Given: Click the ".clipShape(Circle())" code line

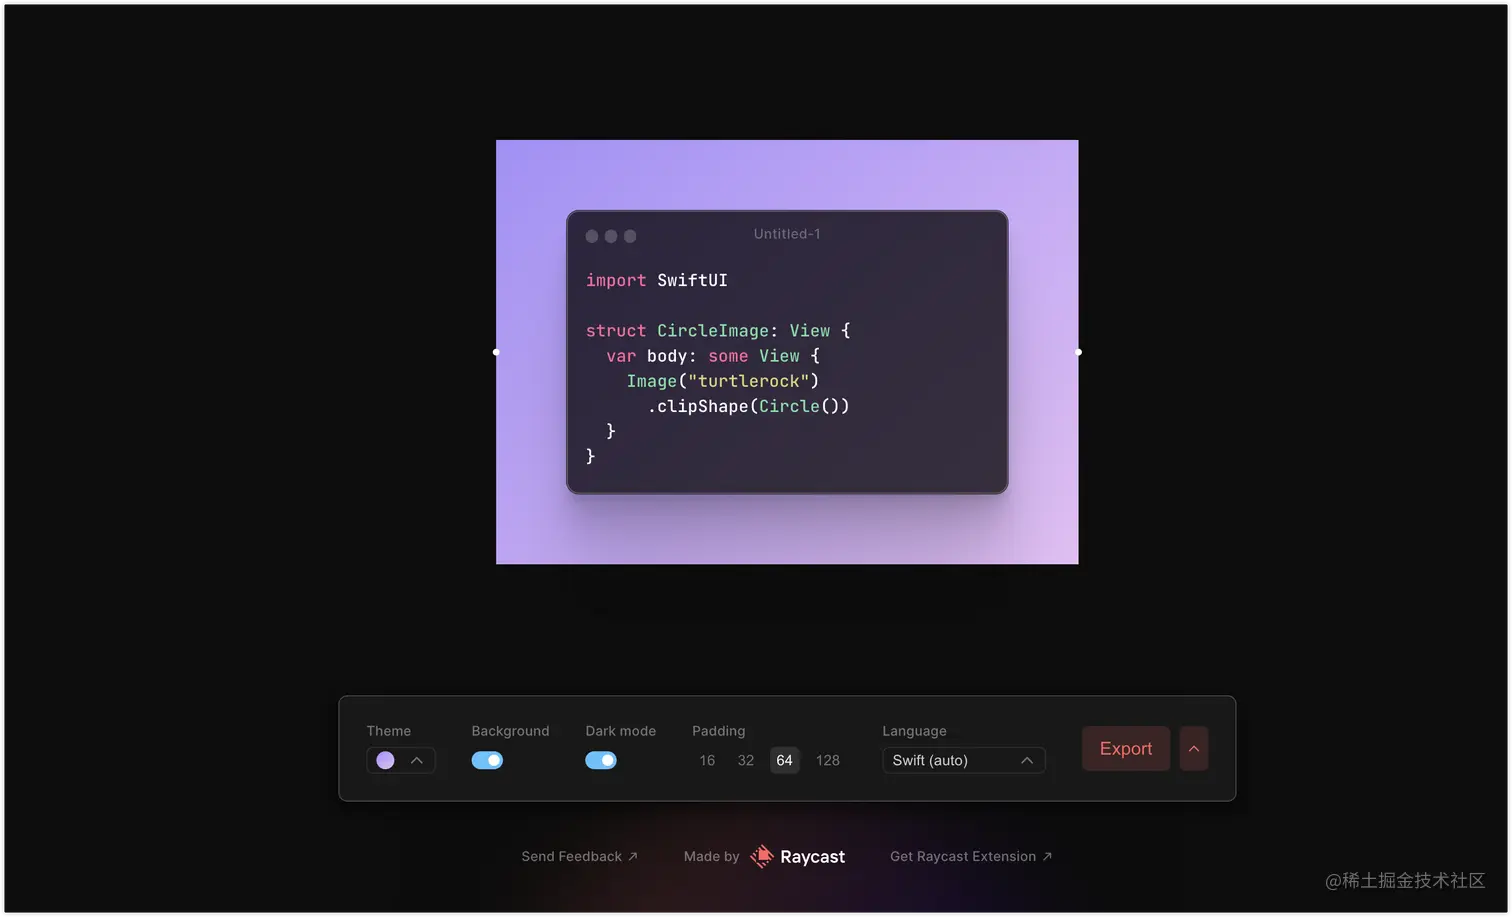Looking at the screenshot, I should (x=749, y=406).
